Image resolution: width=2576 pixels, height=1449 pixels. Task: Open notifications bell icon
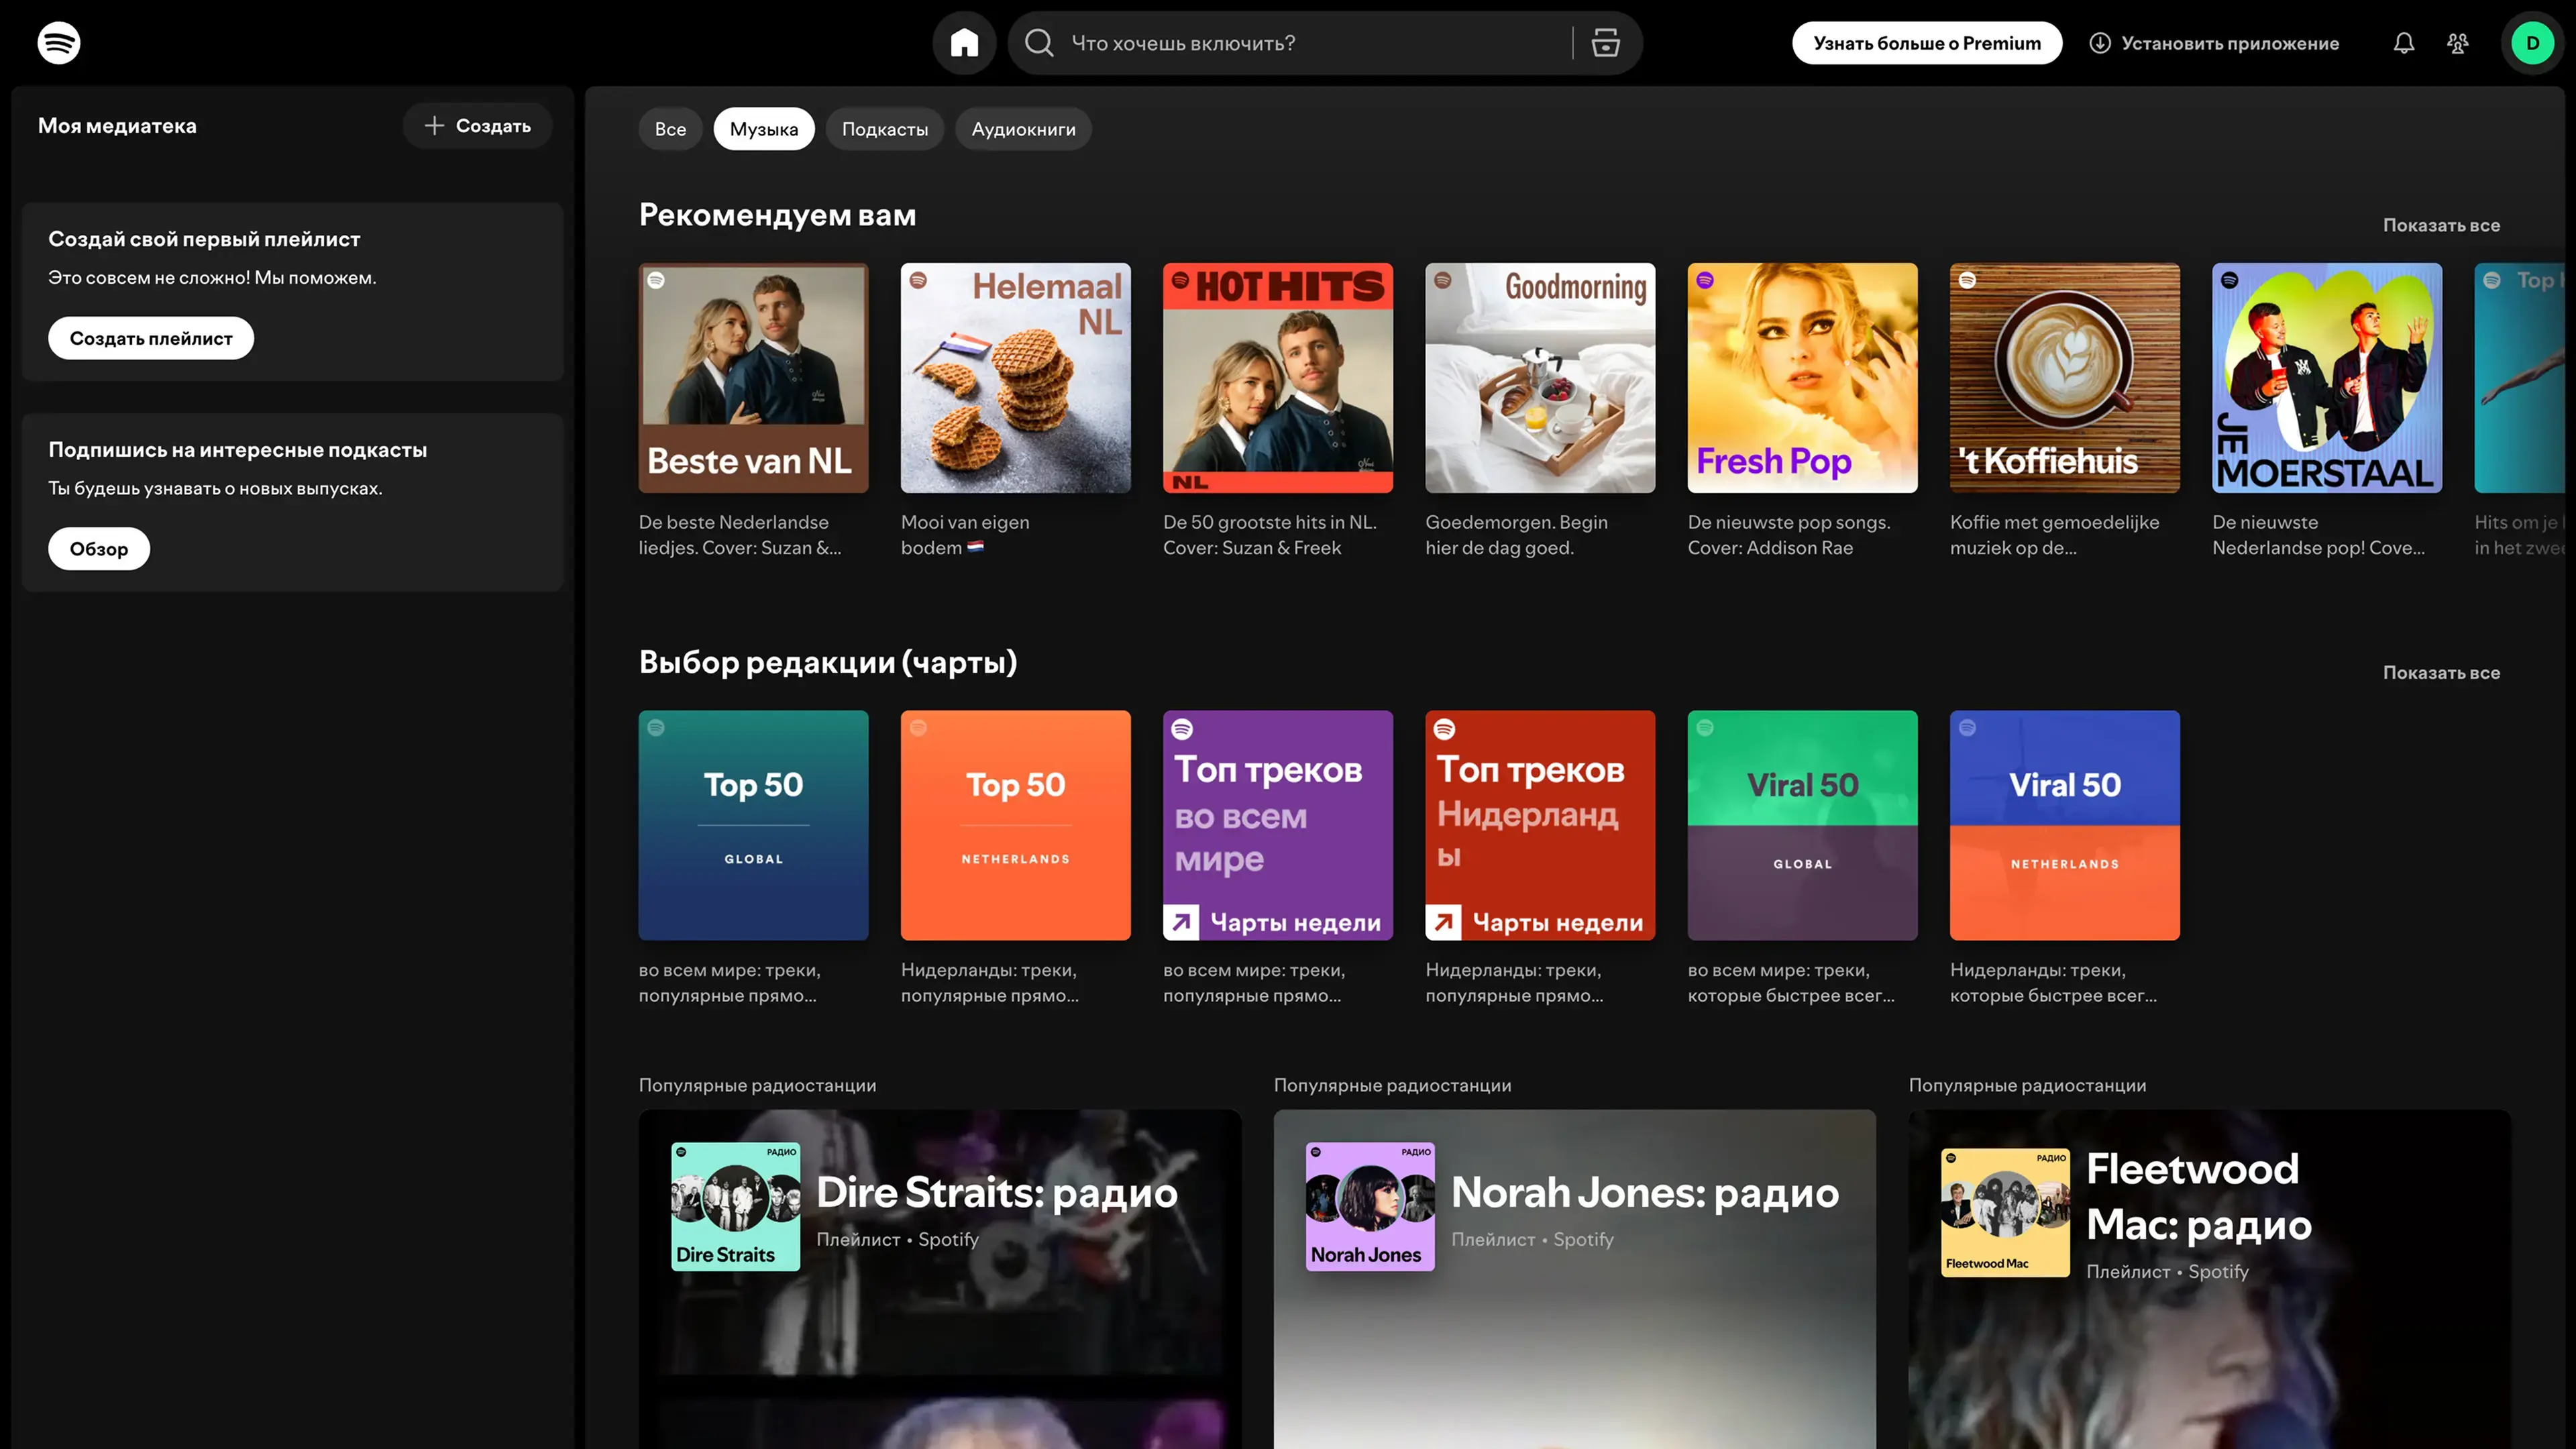tap(2403, 43)
